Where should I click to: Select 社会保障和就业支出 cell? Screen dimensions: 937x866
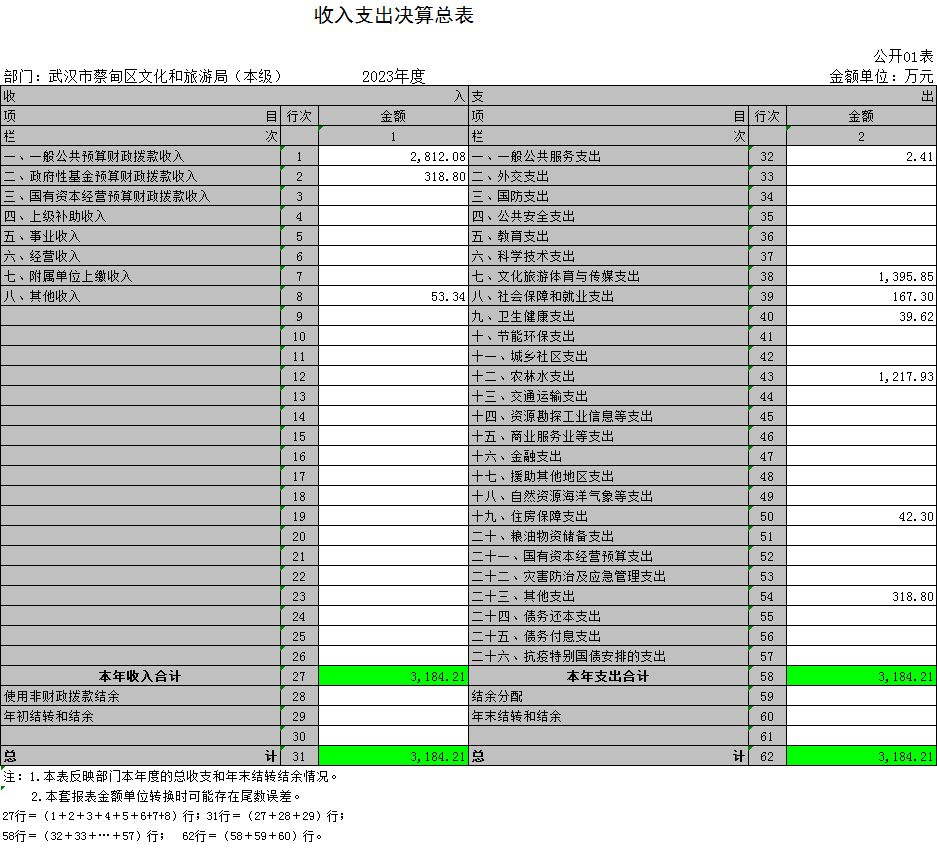tap(609, 296)
